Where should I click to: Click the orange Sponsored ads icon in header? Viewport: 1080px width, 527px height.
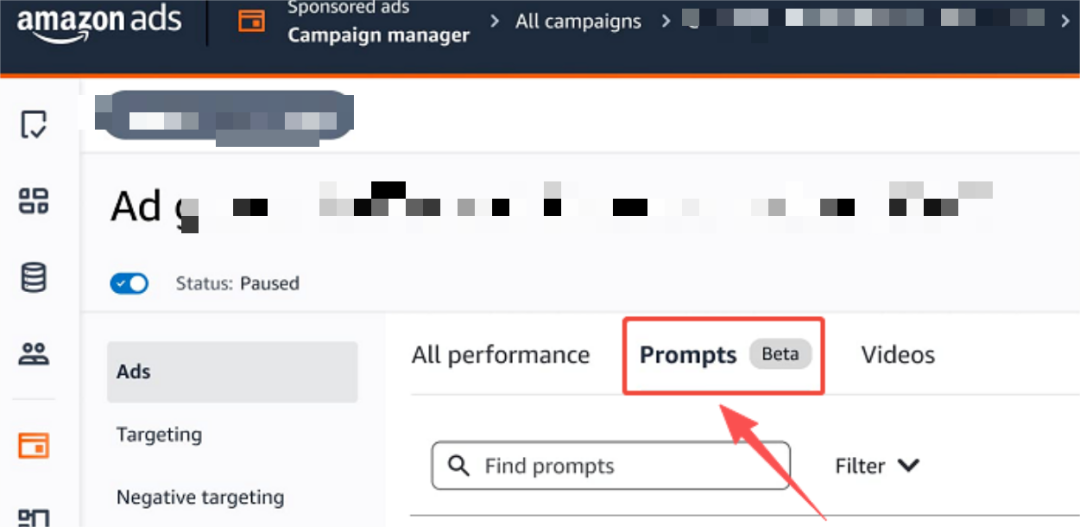[x=251, y=21]
